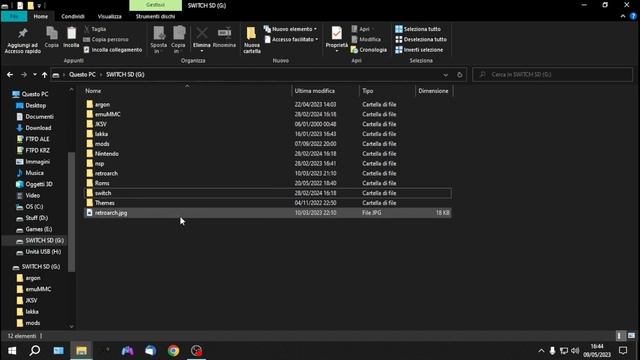This screenshot has width=640, height=360.
Task: Click Deseleziona tutto
Action: point(421,39)
